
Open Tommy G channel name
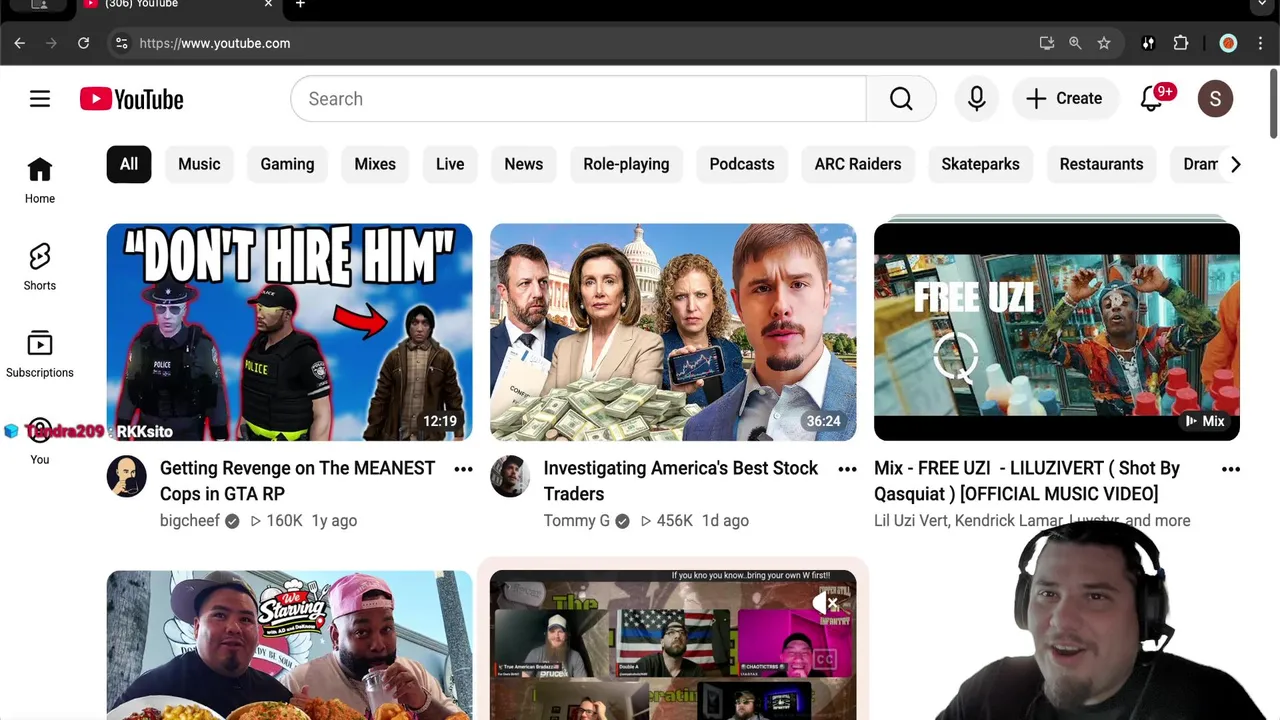point(577,521)
